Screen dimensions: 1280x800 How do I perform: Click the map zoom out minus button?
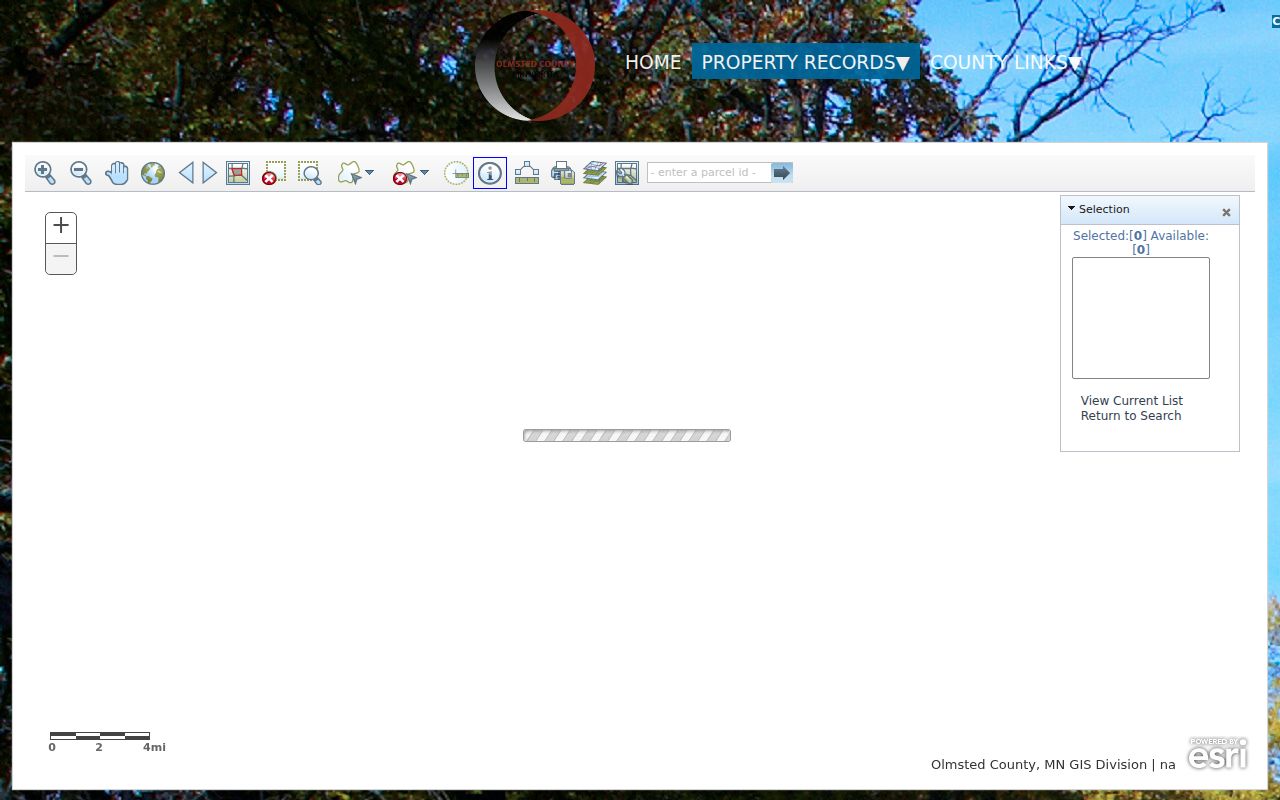click(x=61, y=258)
